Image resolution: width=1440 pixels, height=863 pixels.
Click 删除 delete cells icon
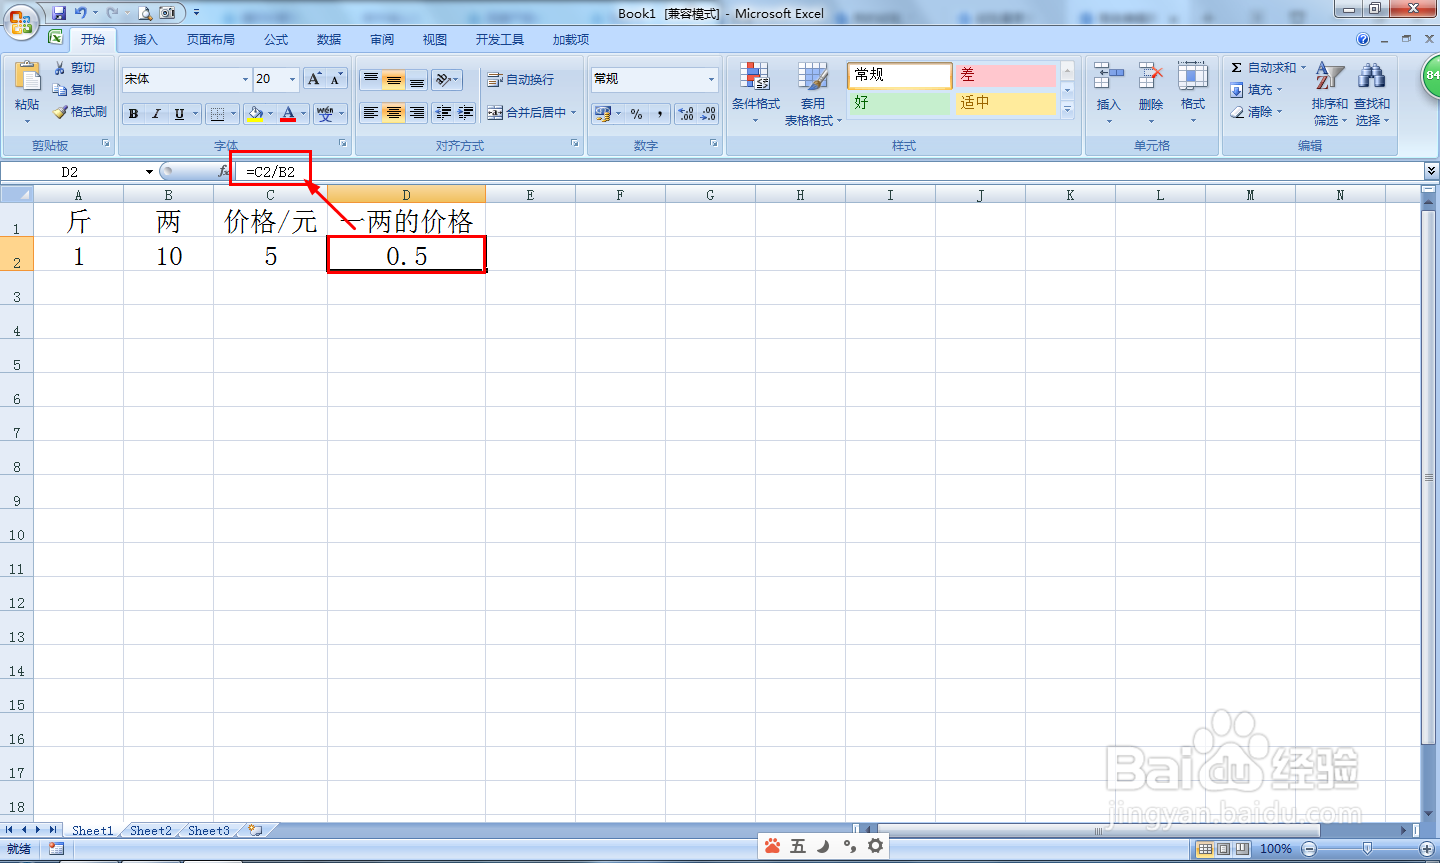(1151, 78)
